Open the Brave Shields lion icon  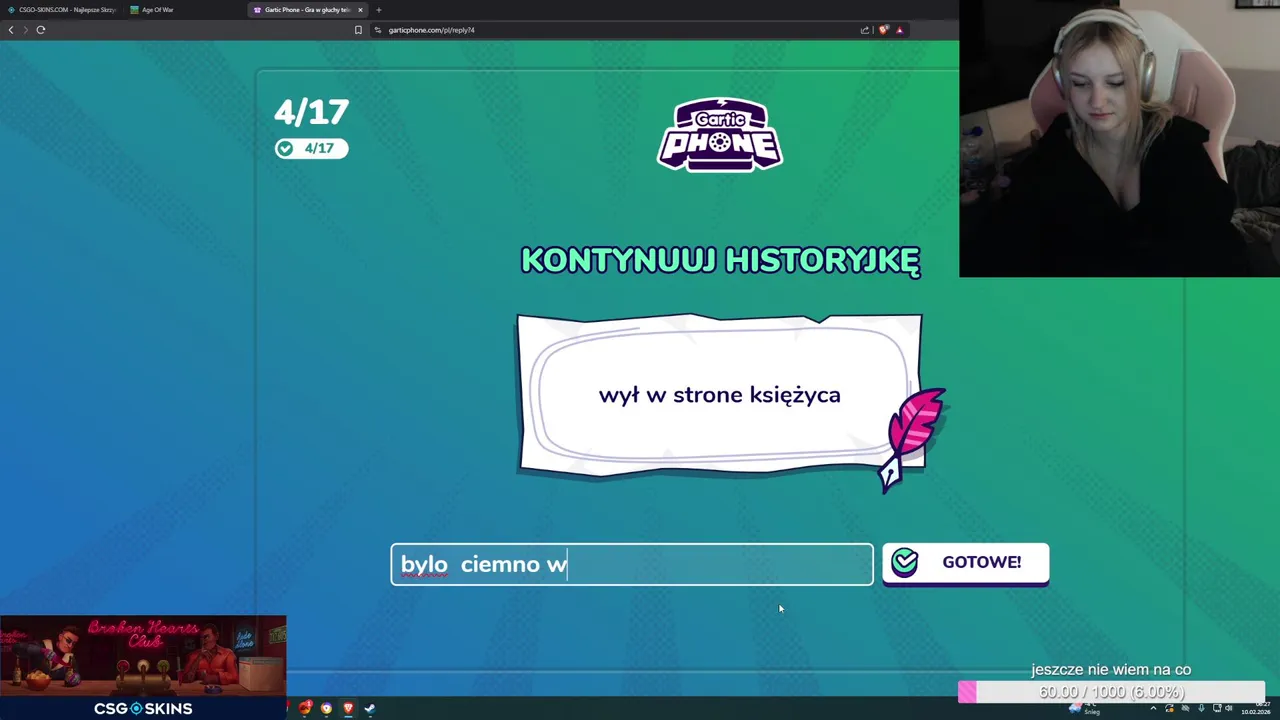point(883,30)
